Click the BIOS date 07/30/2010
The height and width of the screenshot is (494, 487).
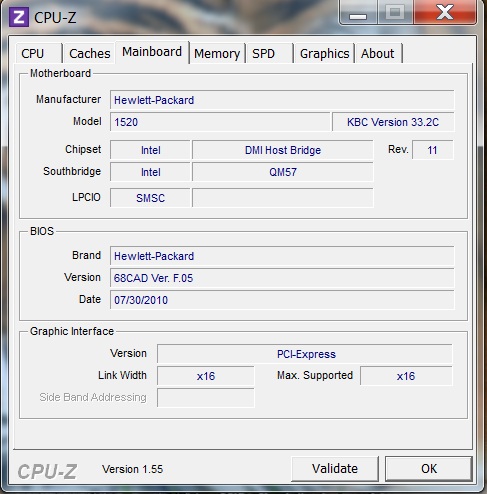[282, 300]
